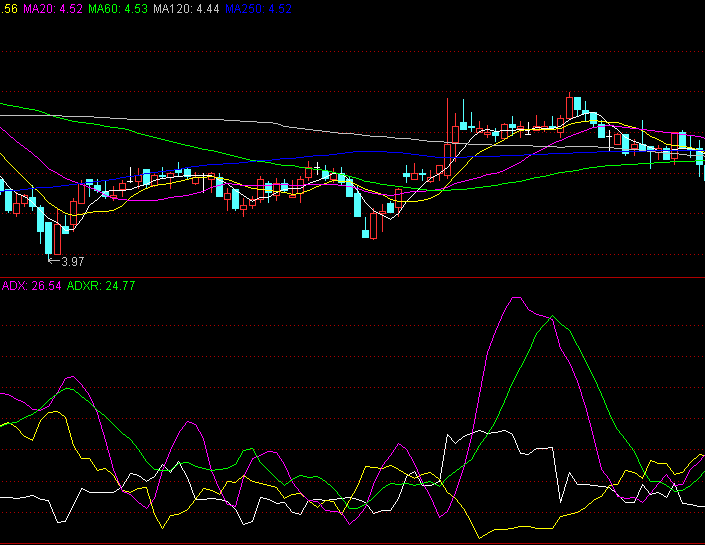Click the MA120 moving average label
The height and width of the screenshot is (545, 705).
(x=192, y=9)
